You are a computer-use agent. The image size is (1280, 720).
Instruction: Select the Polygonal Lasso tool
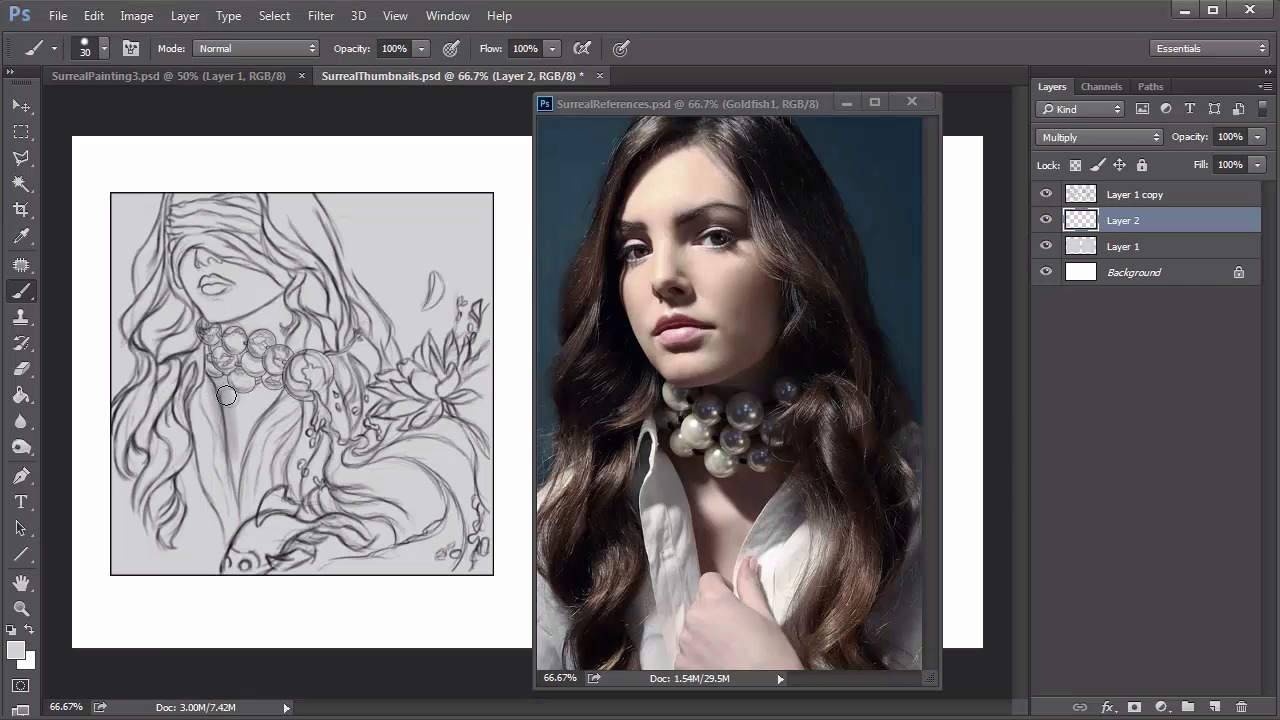[x=21, y=157]
